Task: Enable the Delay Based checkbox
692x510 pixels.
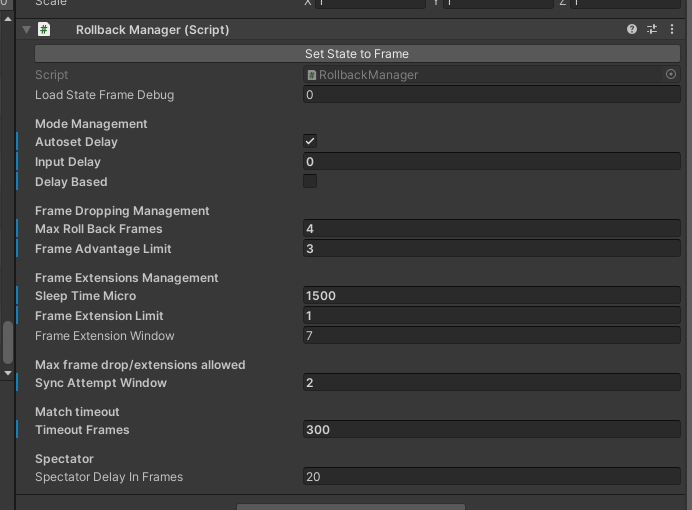Action: [x=310, y=182]
